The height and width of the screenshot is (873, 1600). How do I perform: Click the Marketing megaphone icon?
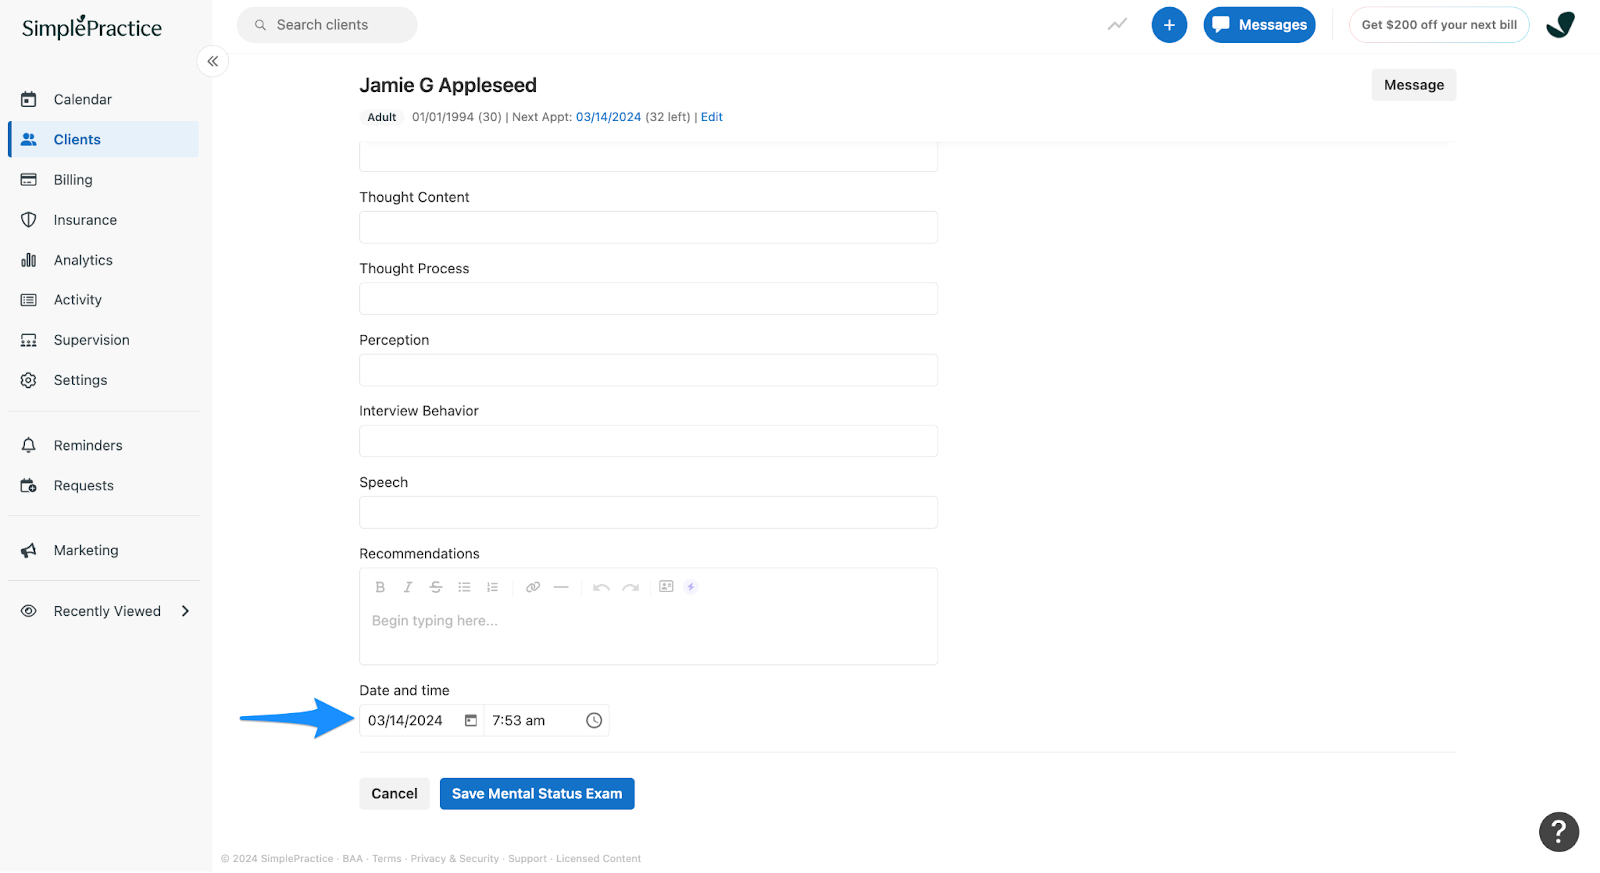click(x=29, y=550)
